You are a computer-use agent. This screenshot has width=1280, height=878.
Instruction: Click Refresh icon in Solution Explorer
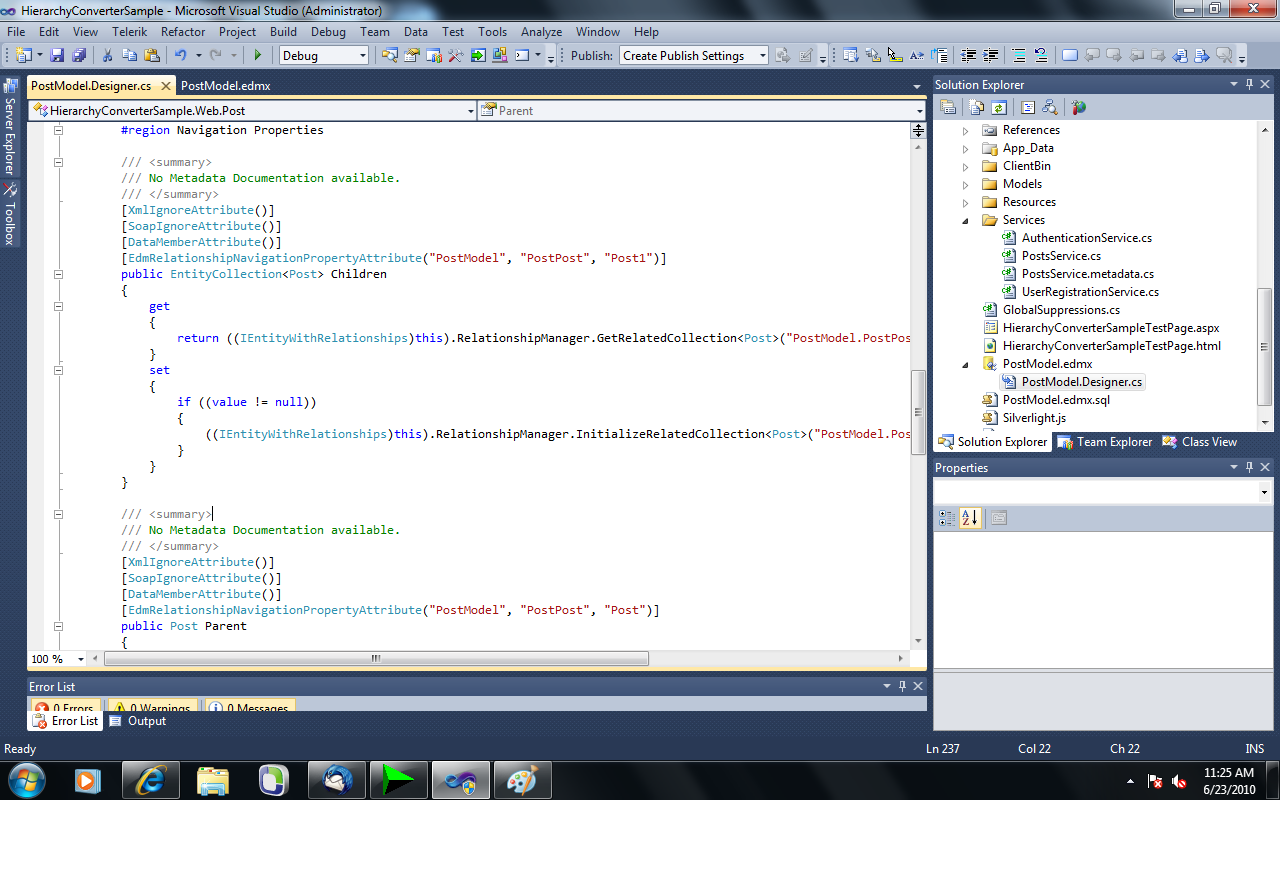pos(998,107)
